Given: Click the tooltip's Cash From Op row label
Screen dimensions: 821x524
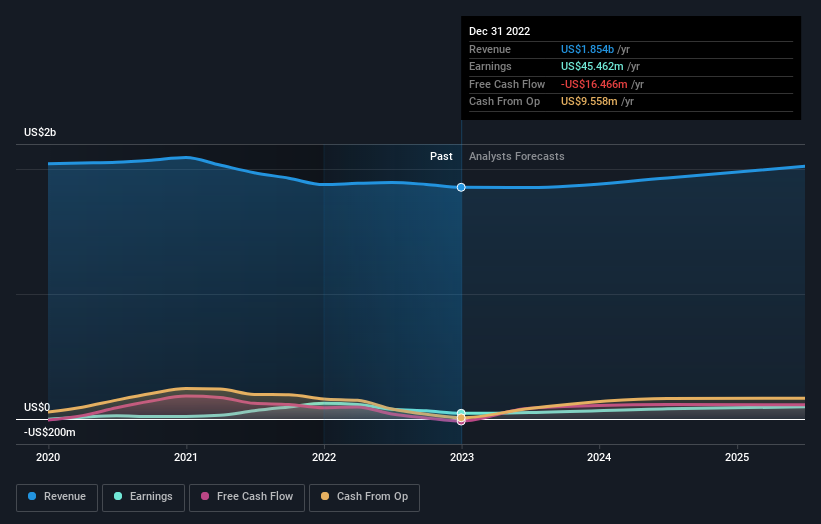Looking at the screenshot, I should 504,102.
